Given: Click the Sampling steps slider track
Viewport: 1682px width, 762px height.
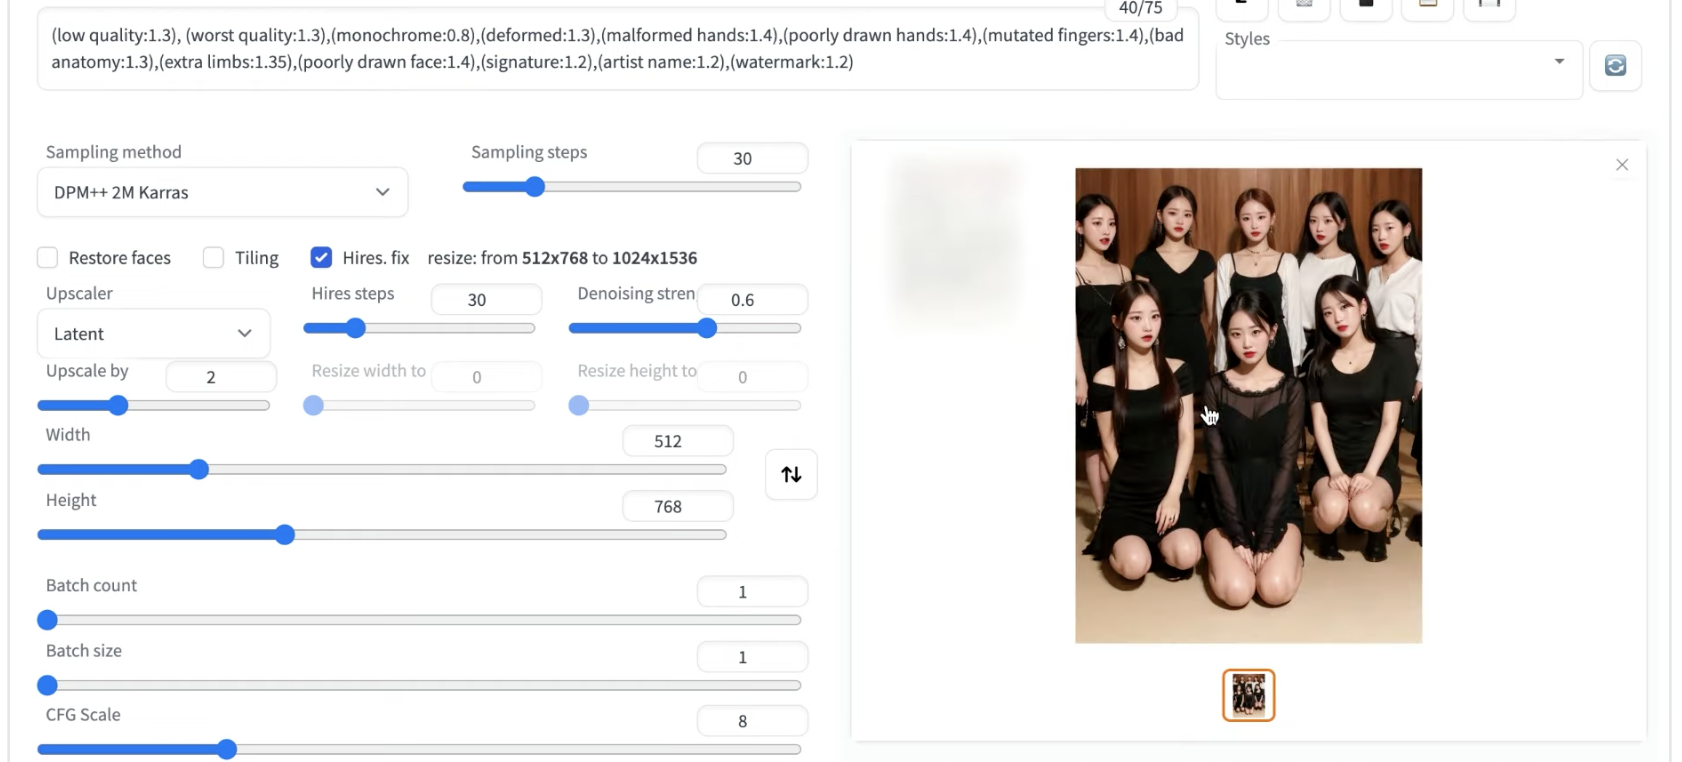Looking at the screenshot, I should tap(632, 187).
